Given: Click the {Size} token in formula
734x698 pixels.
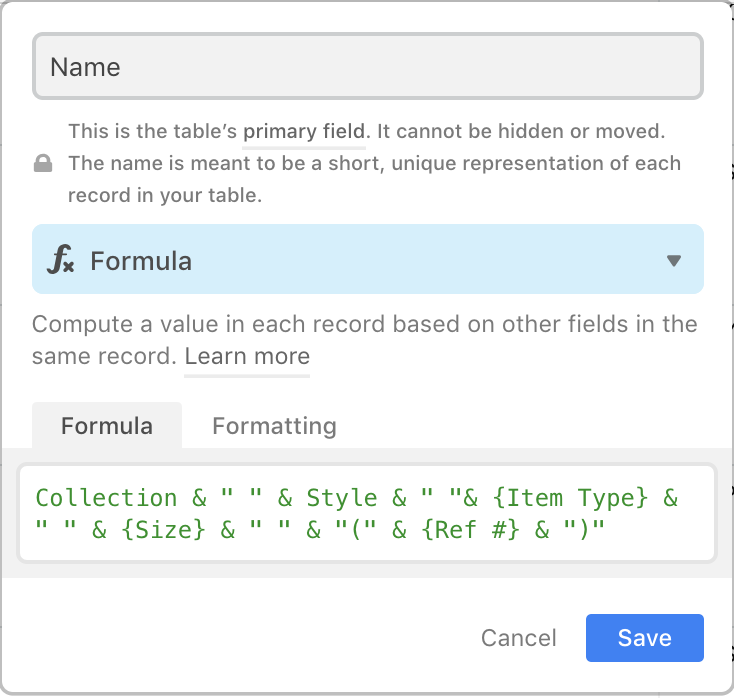Looking at the screenshot, I should 163,530.
